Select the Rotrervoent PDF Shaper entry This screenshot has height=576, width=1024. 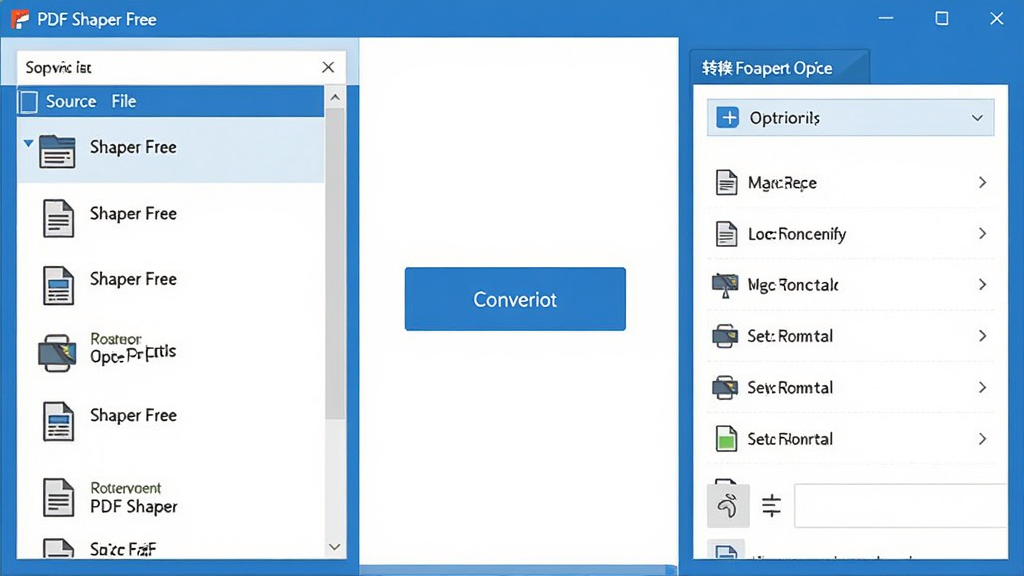pos(134,498)
